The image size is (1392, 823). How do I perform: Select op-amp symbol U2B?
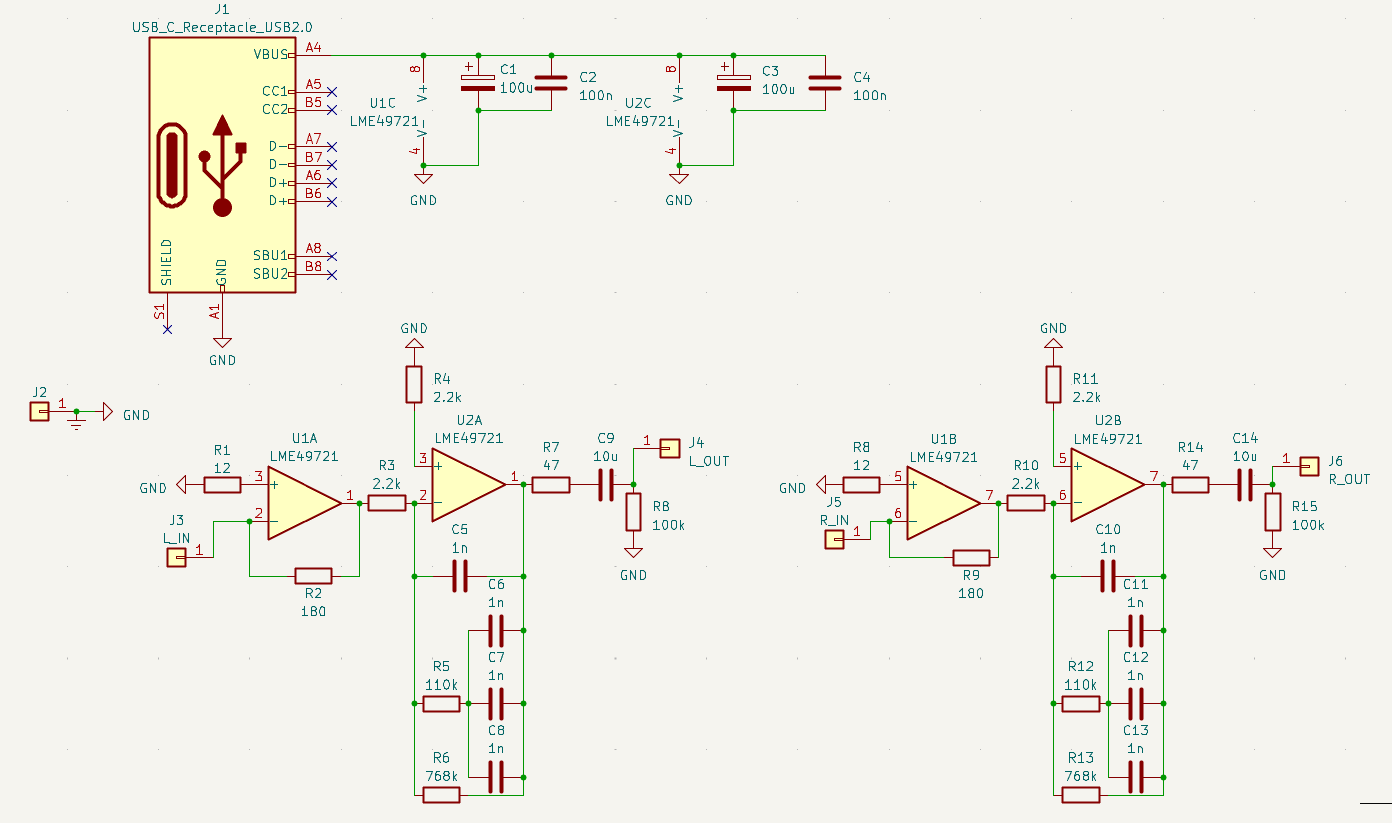tap(1108, 485)
